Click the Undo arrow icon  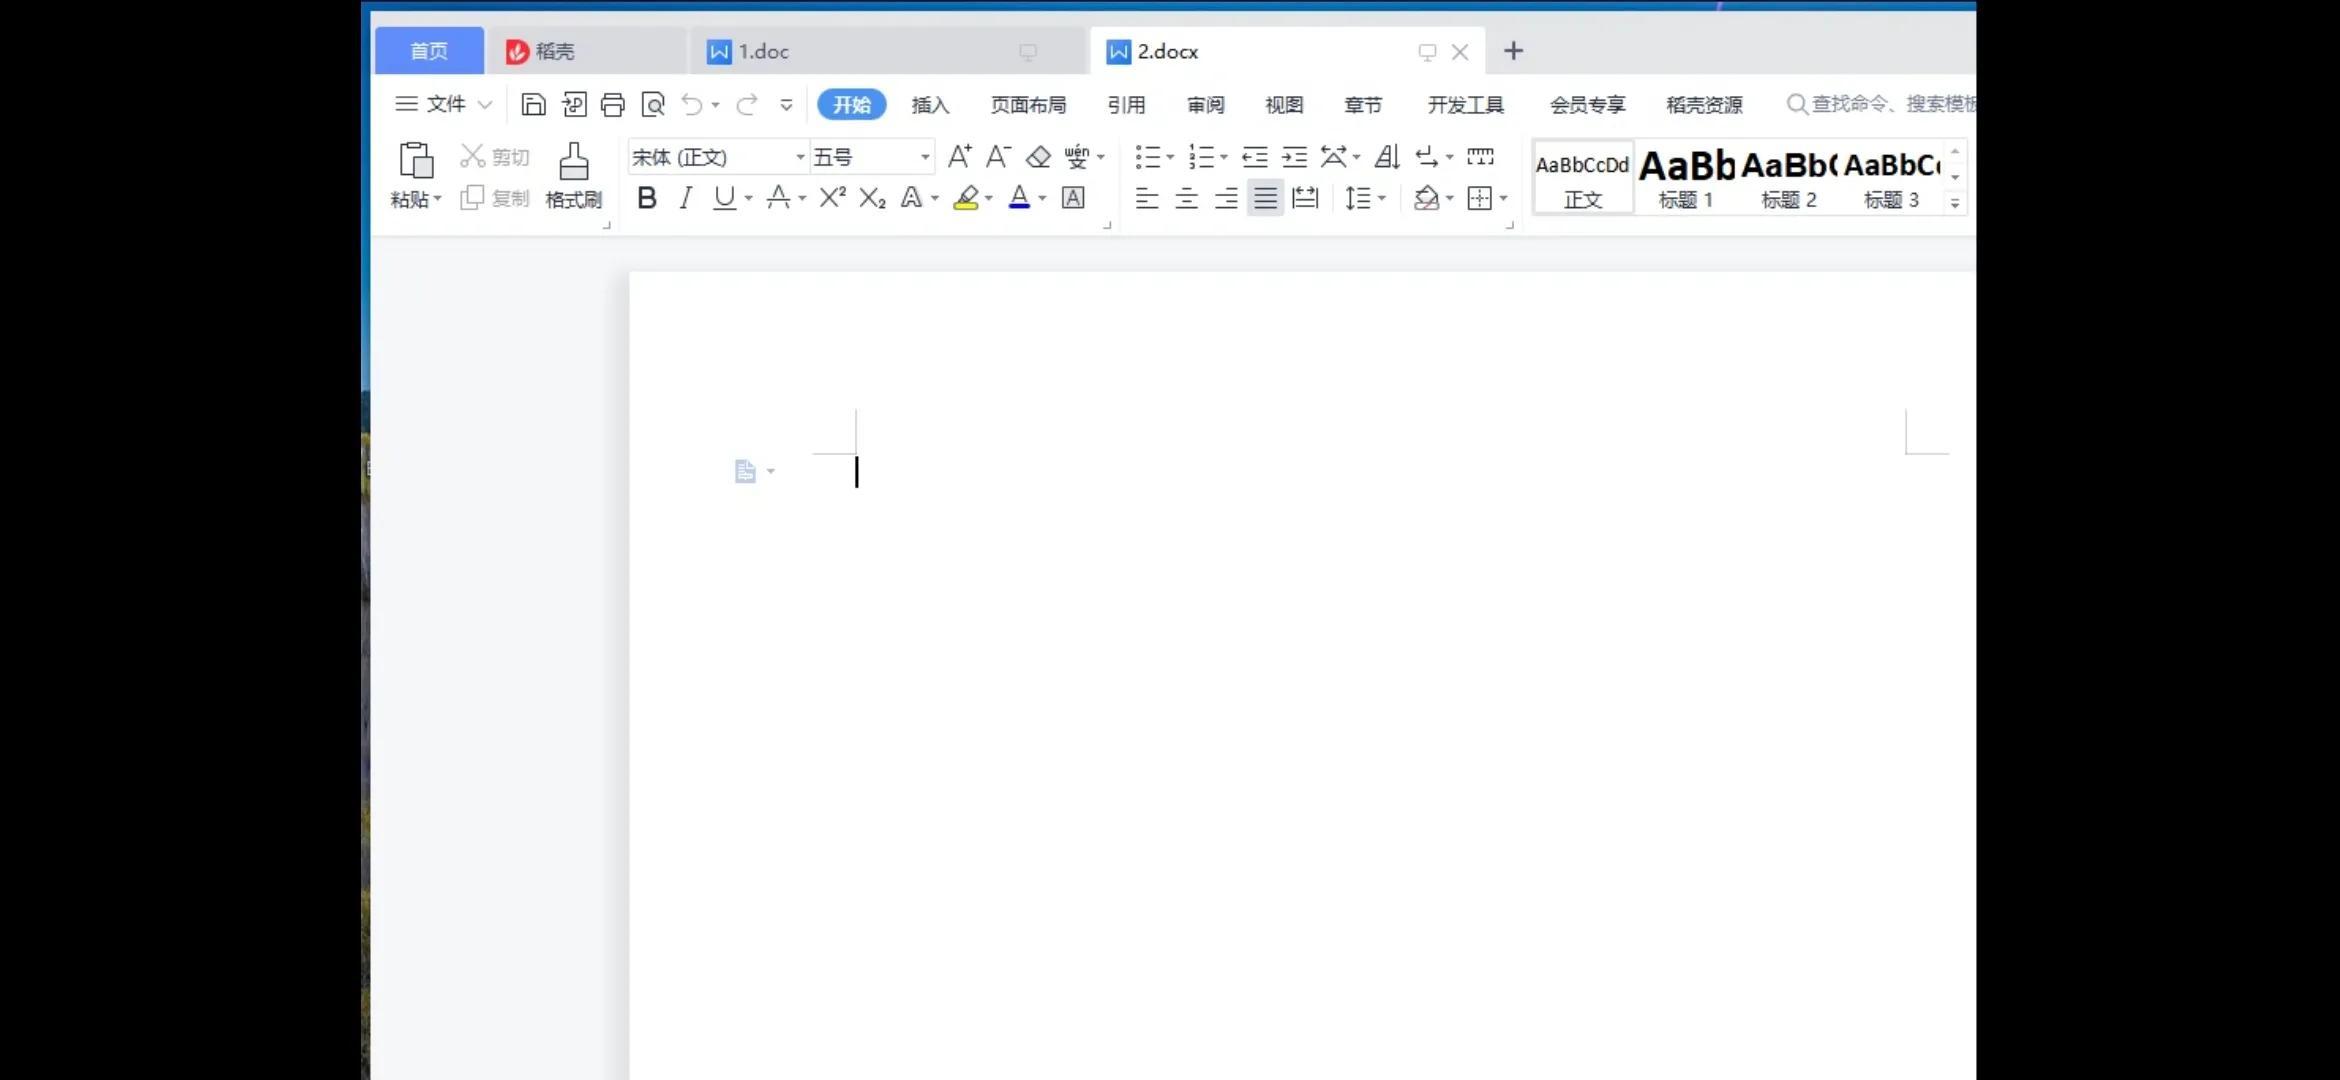coord(692,104)
